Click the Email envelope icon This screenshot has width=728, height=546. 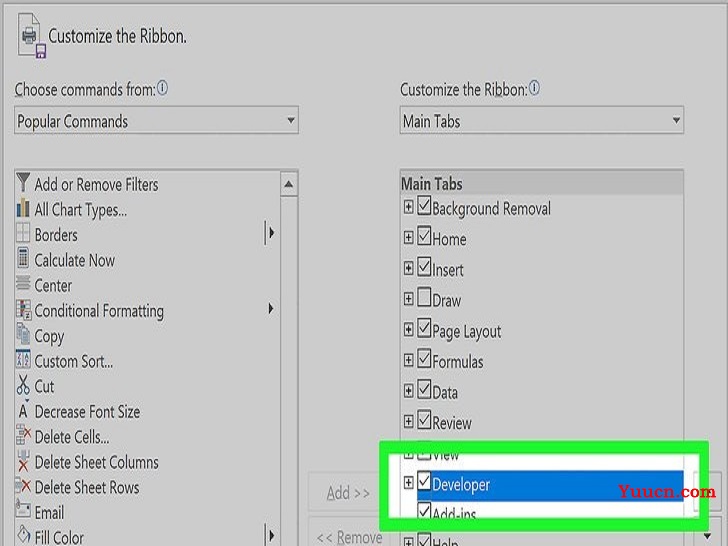23,510
